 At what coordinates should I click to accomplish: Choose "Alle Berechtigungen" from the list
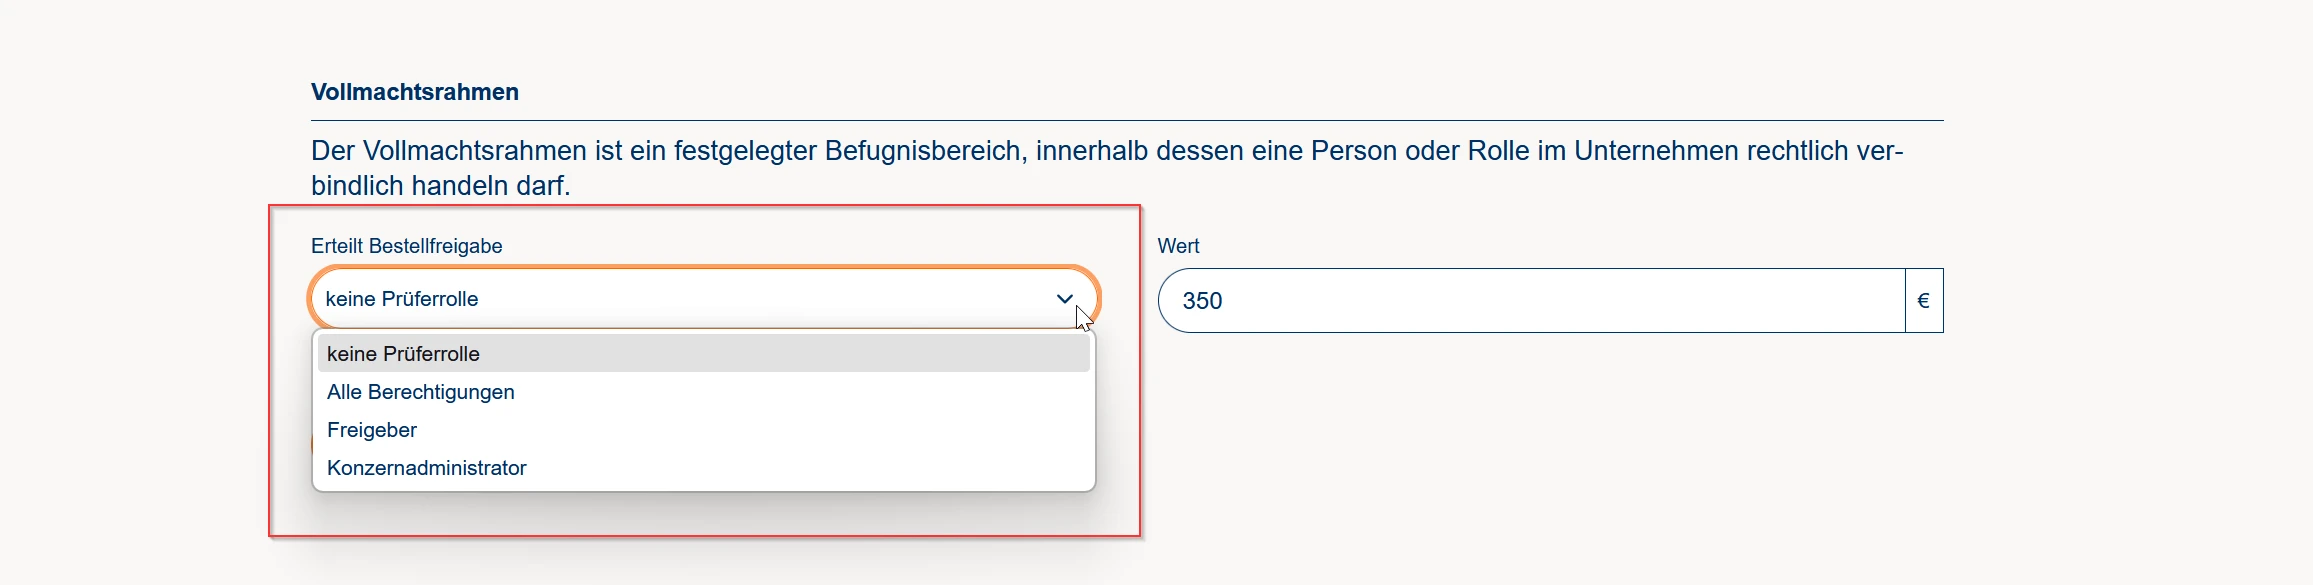pos(420,392)
